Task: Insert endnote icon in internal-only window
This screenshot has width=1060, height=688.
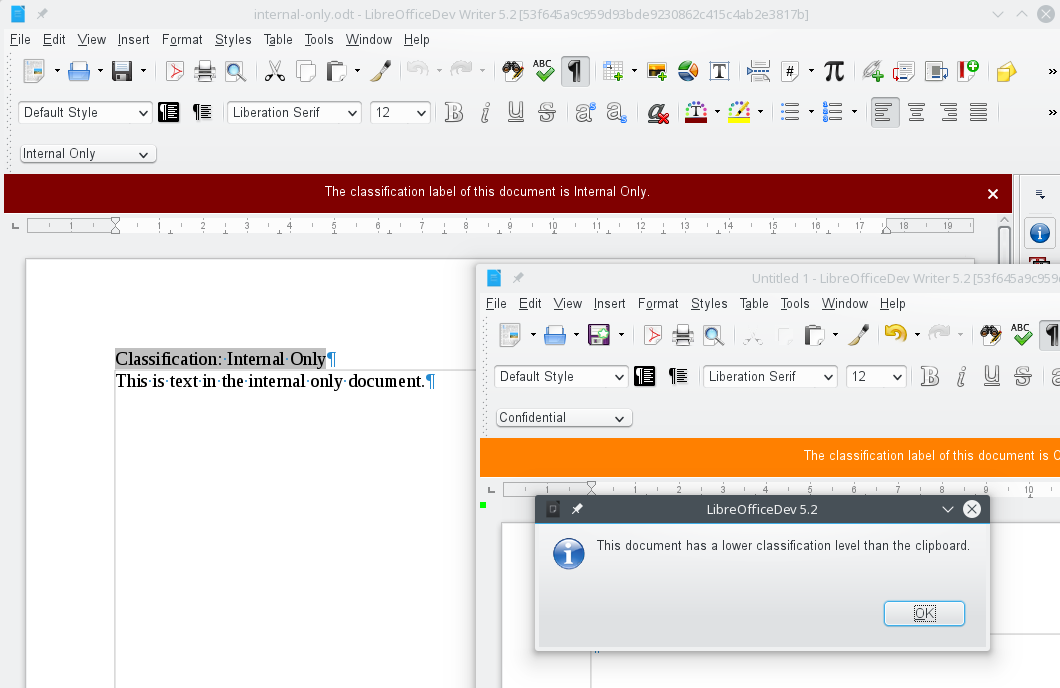Action: pyautogui.click(x=936, y=71)
